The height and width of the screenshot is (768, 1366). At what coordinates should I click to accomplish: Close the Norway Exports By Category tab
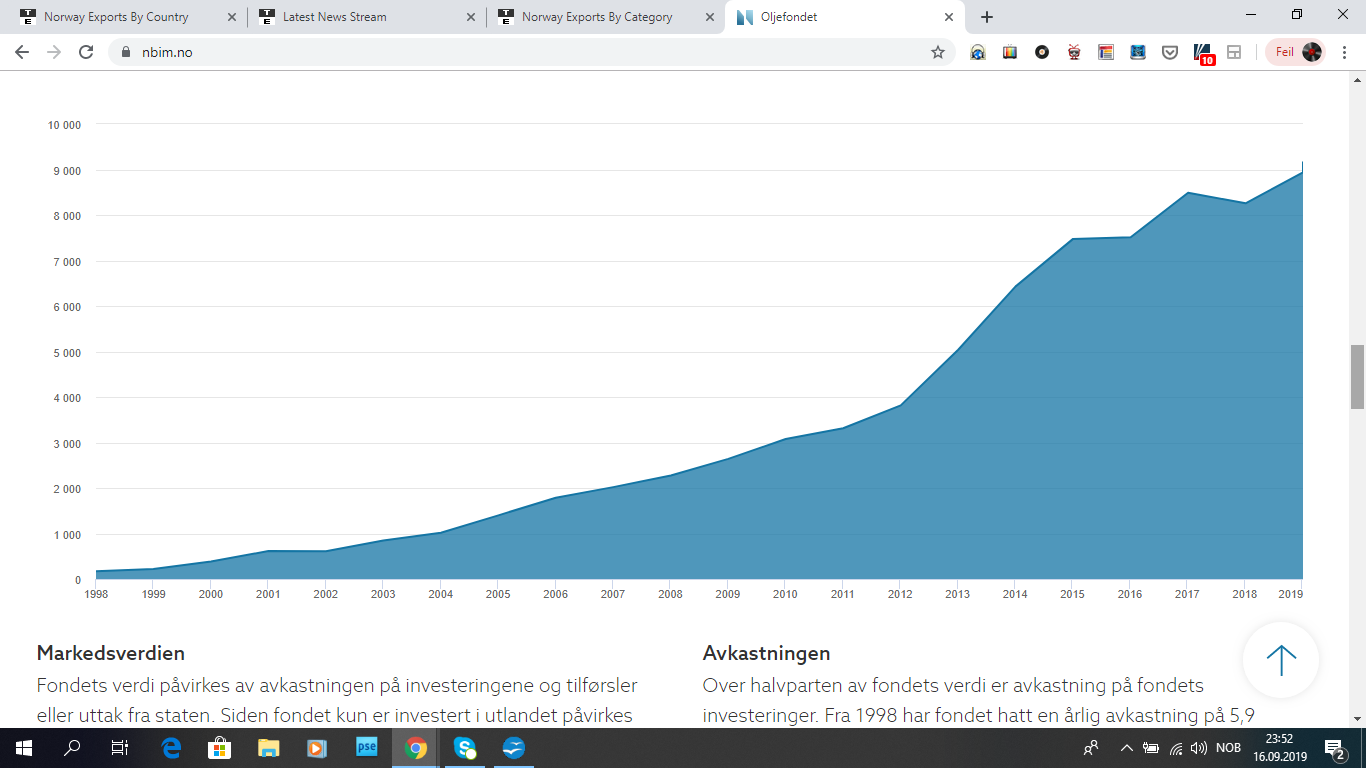pos(709,17)
